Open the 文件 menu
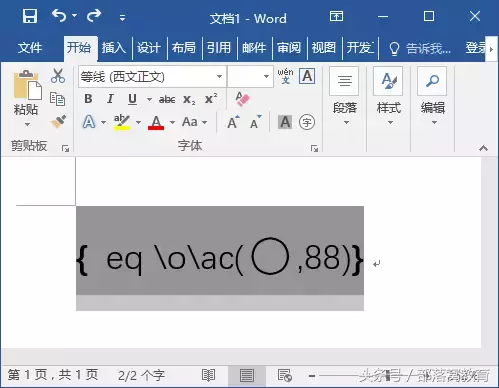 point(30,48)
